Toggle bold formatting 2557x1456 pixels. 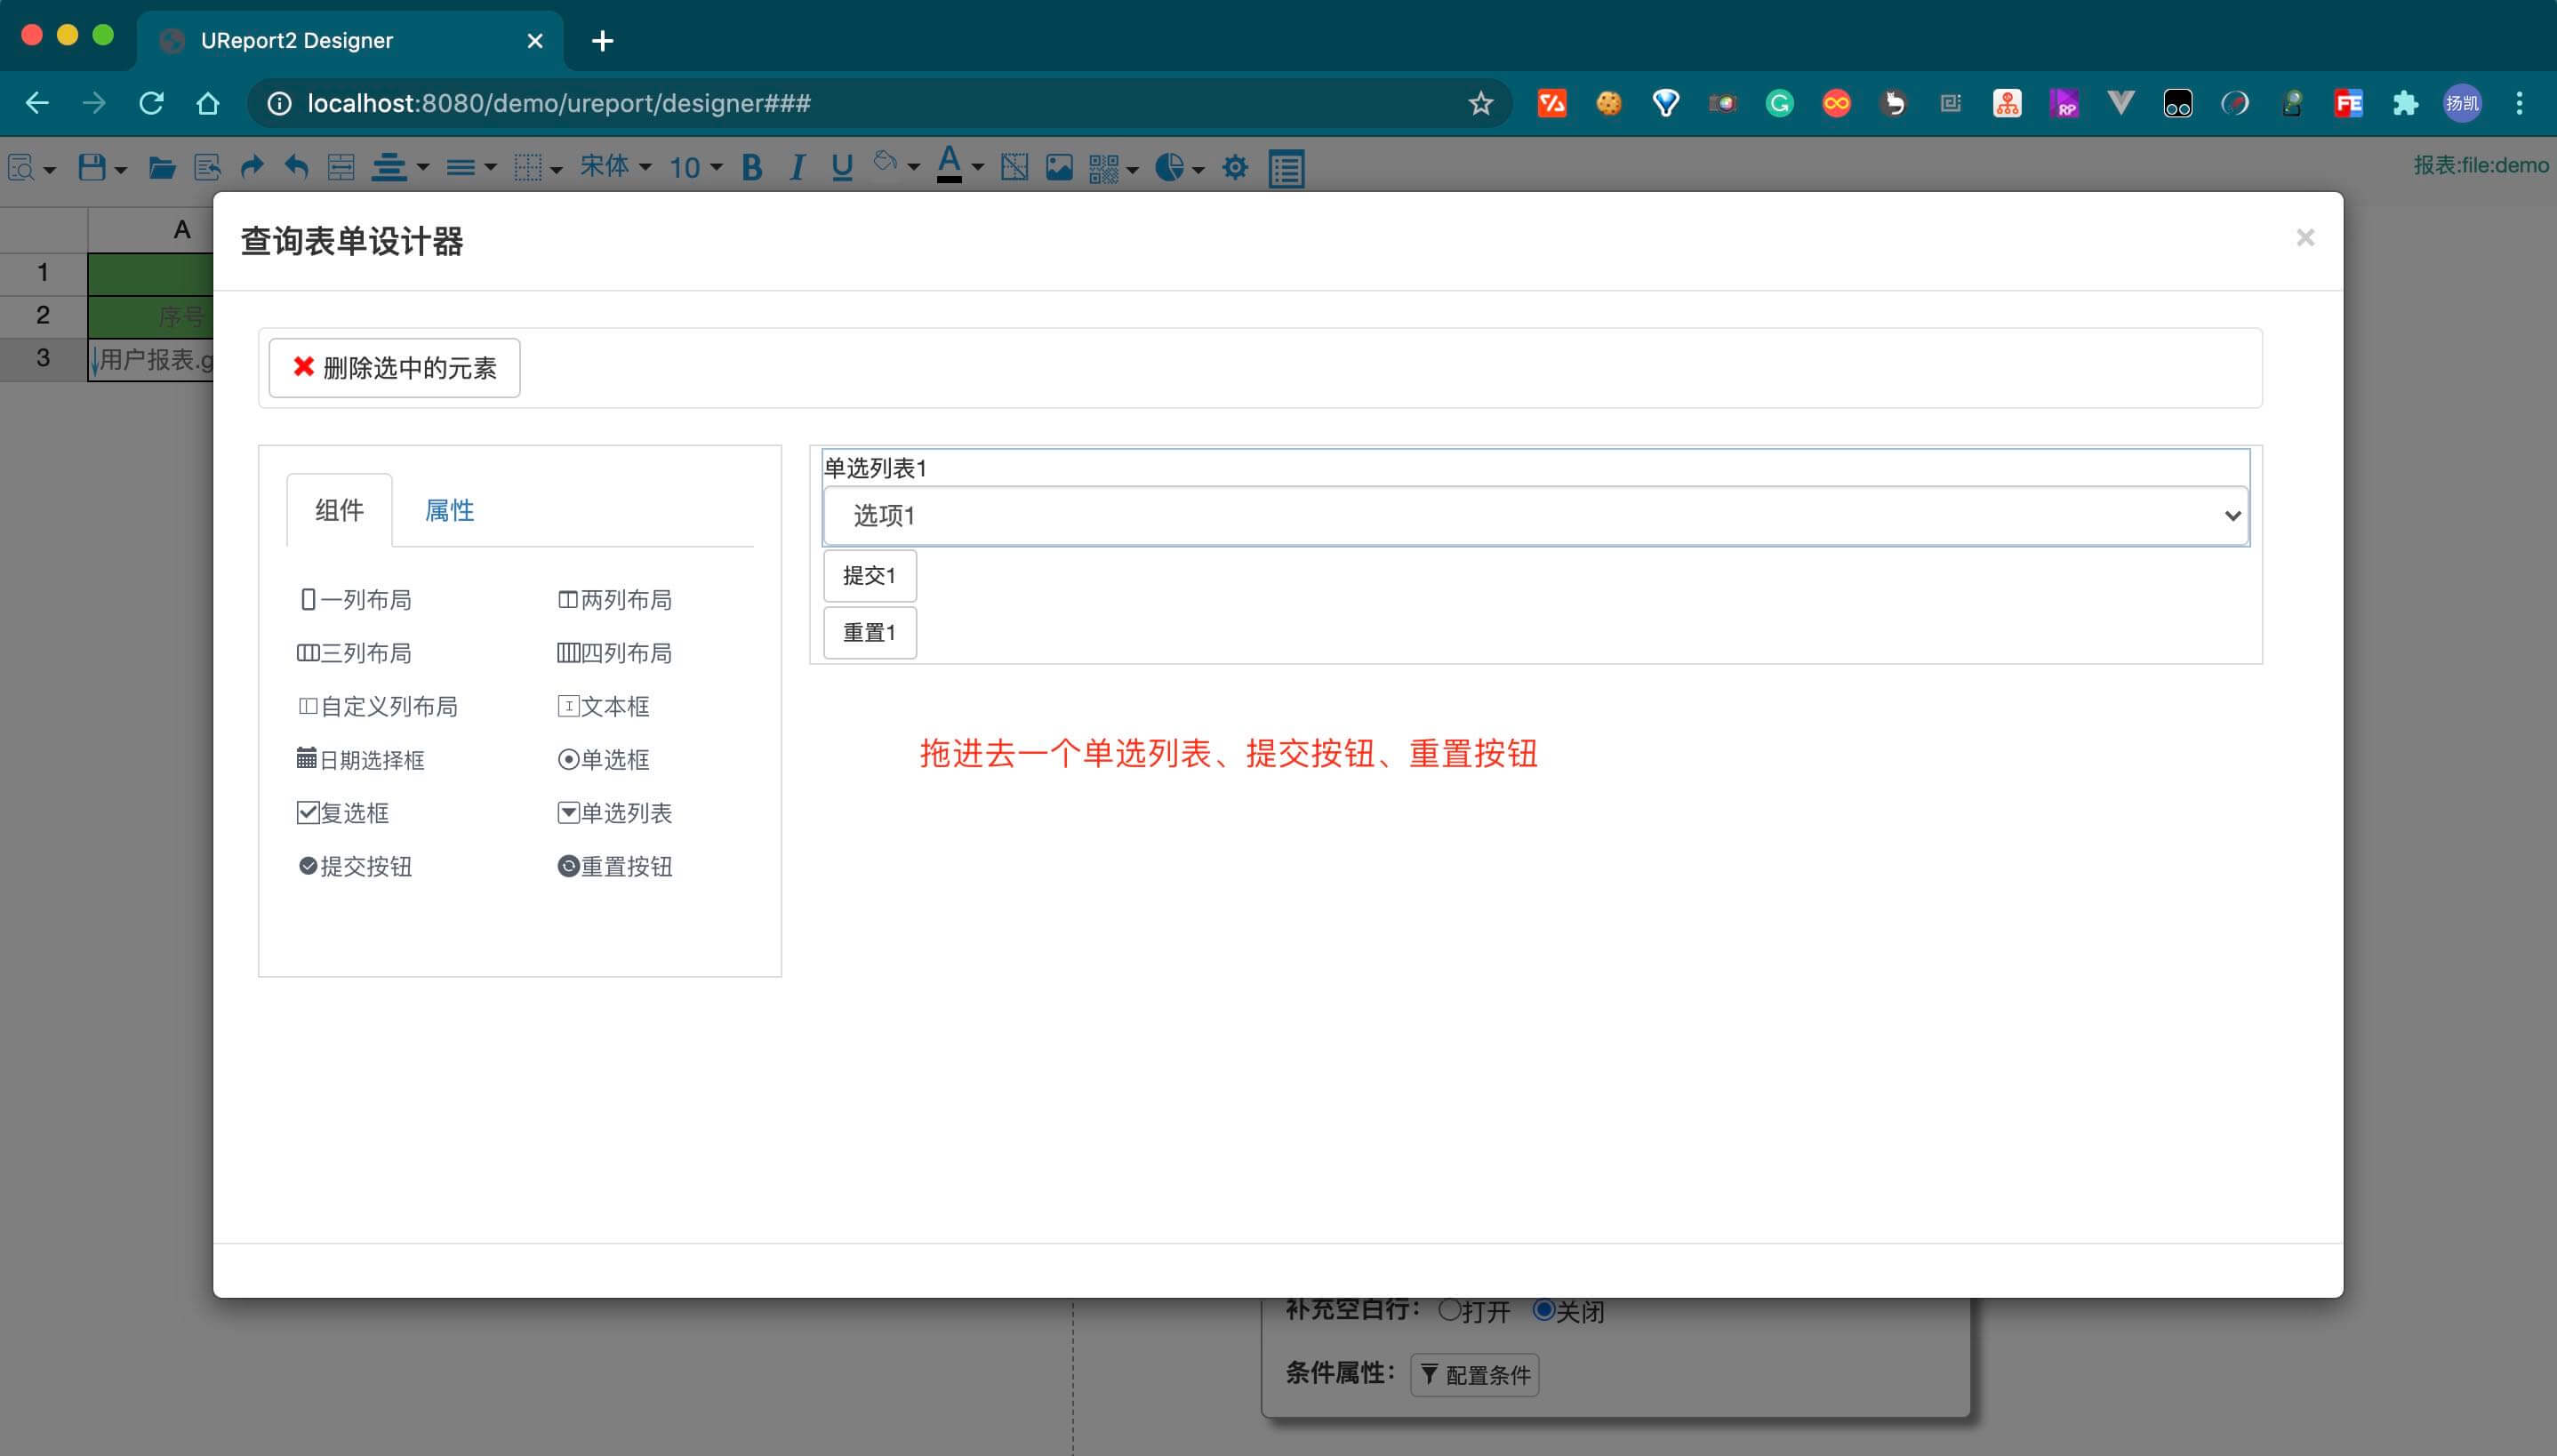[x=752, y=167]
